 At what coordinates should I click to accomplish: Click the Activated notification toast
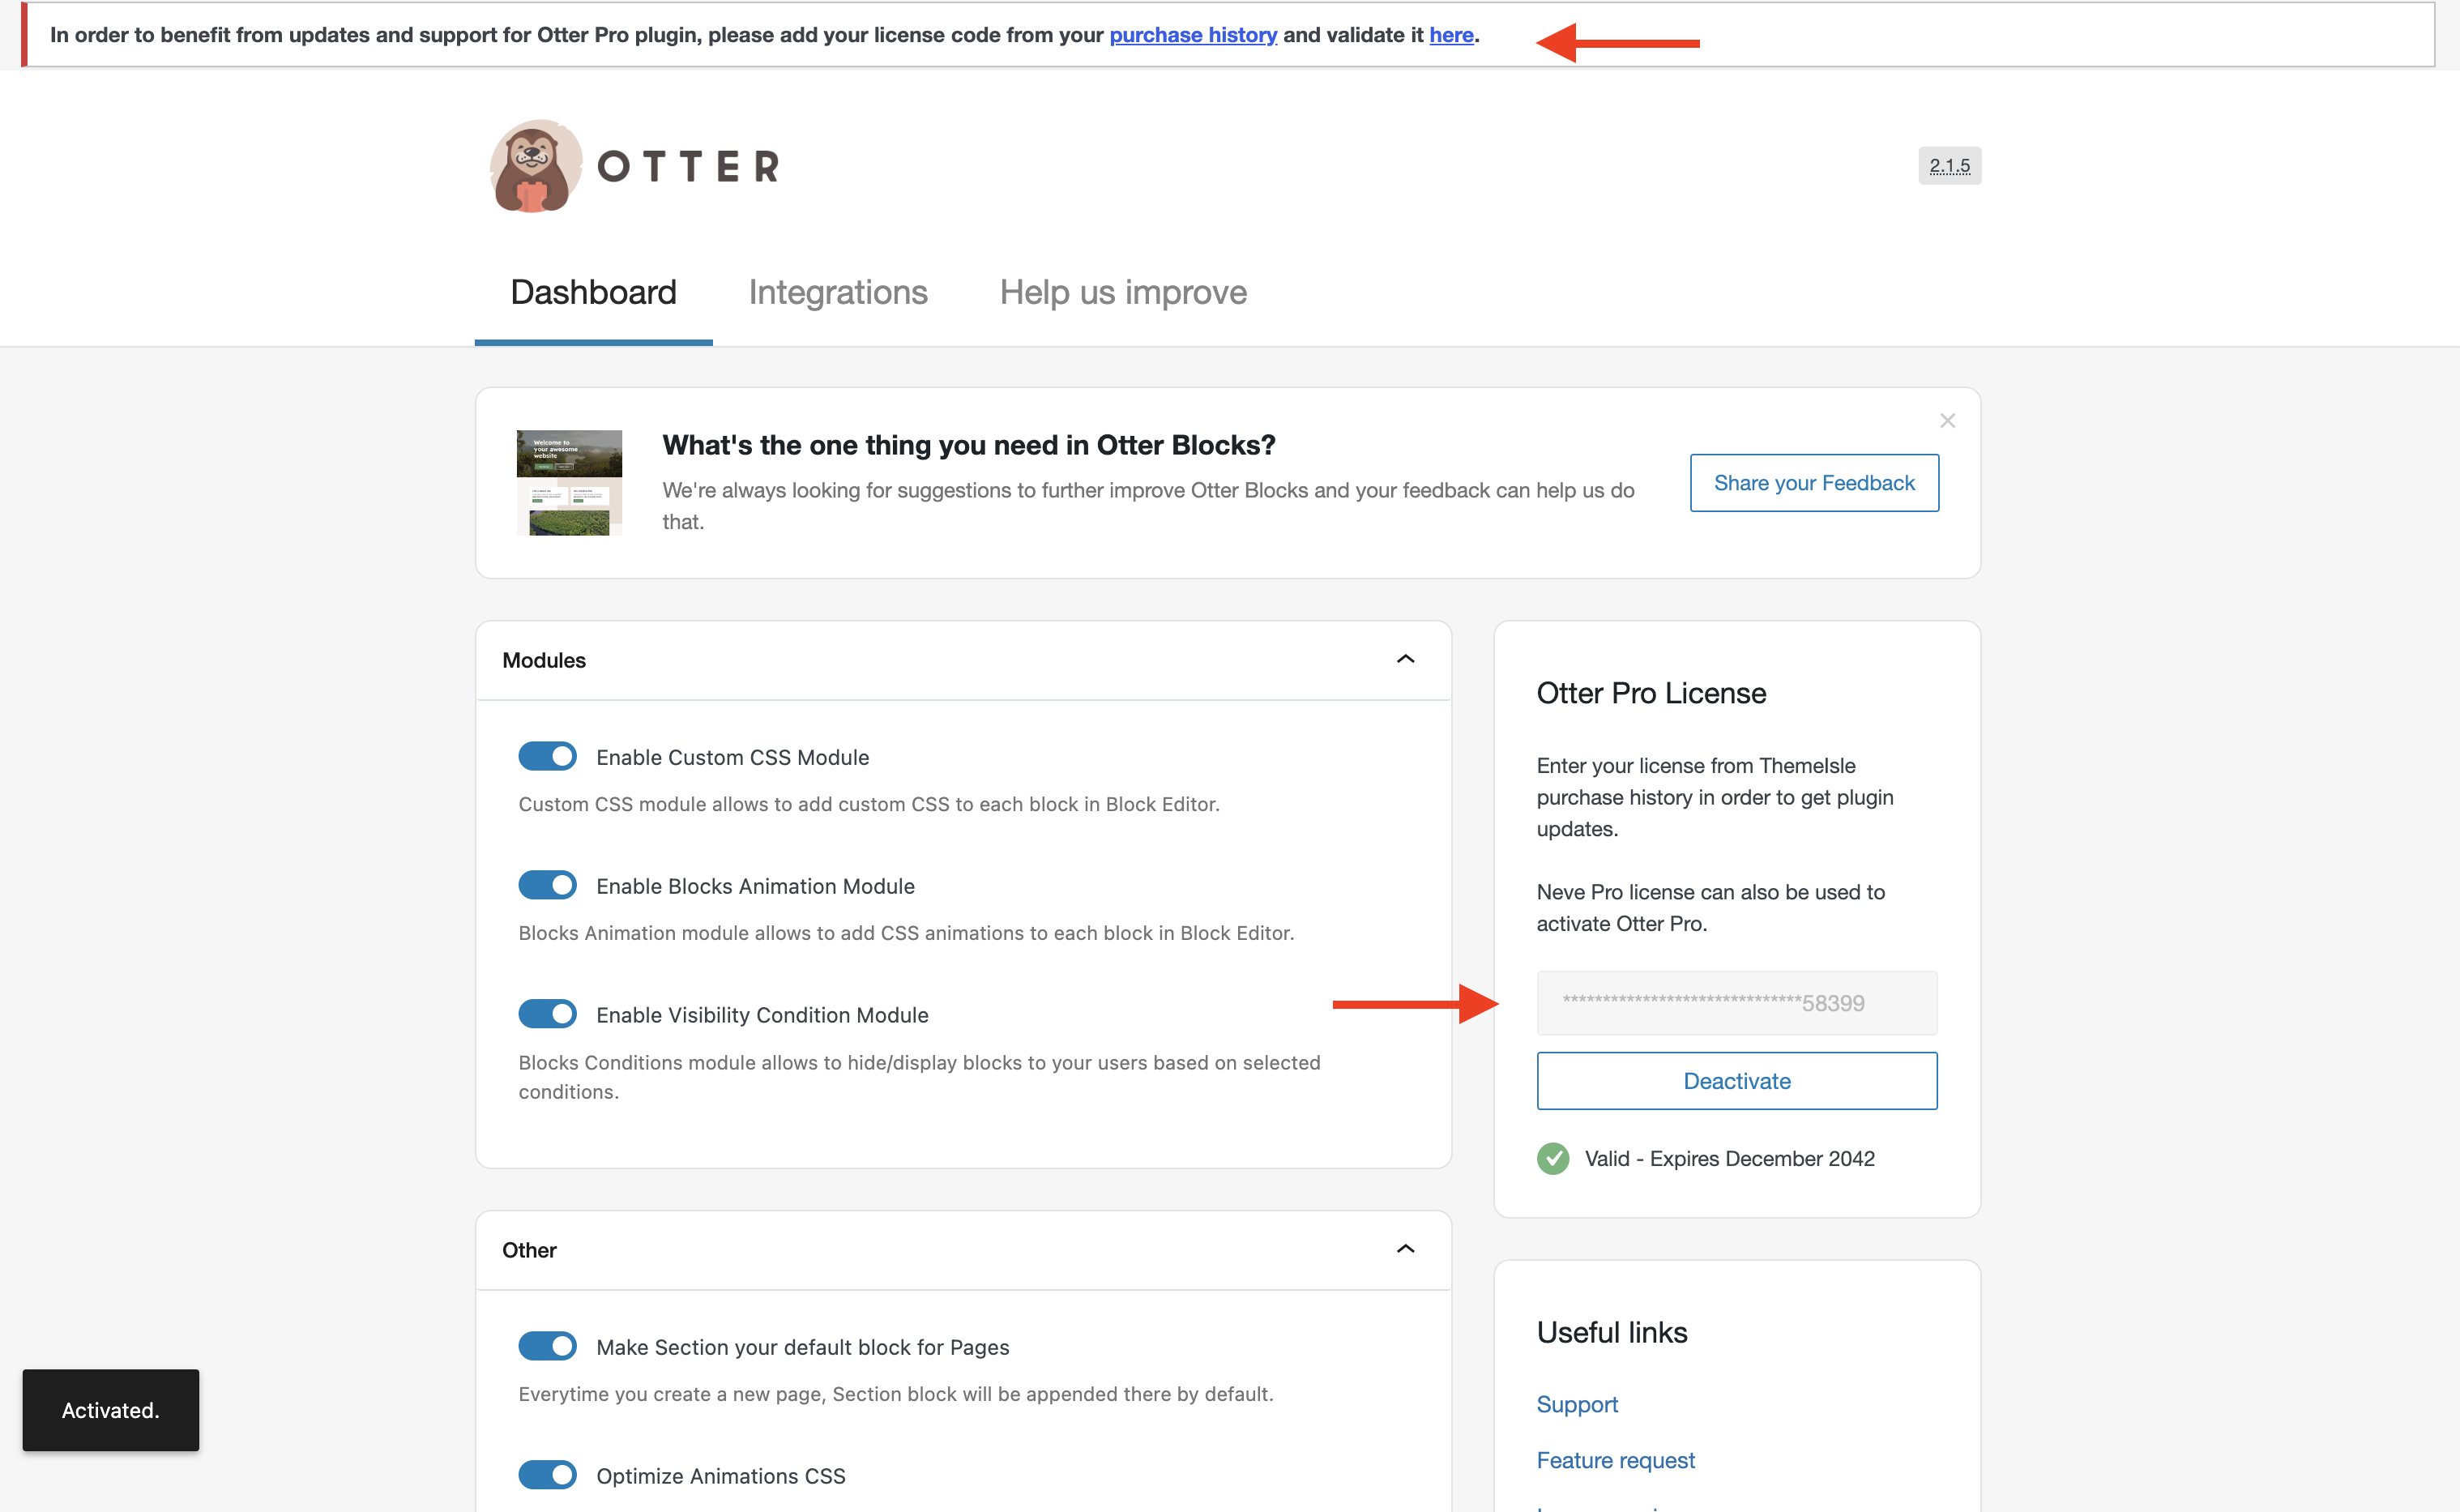point(110,1410)
